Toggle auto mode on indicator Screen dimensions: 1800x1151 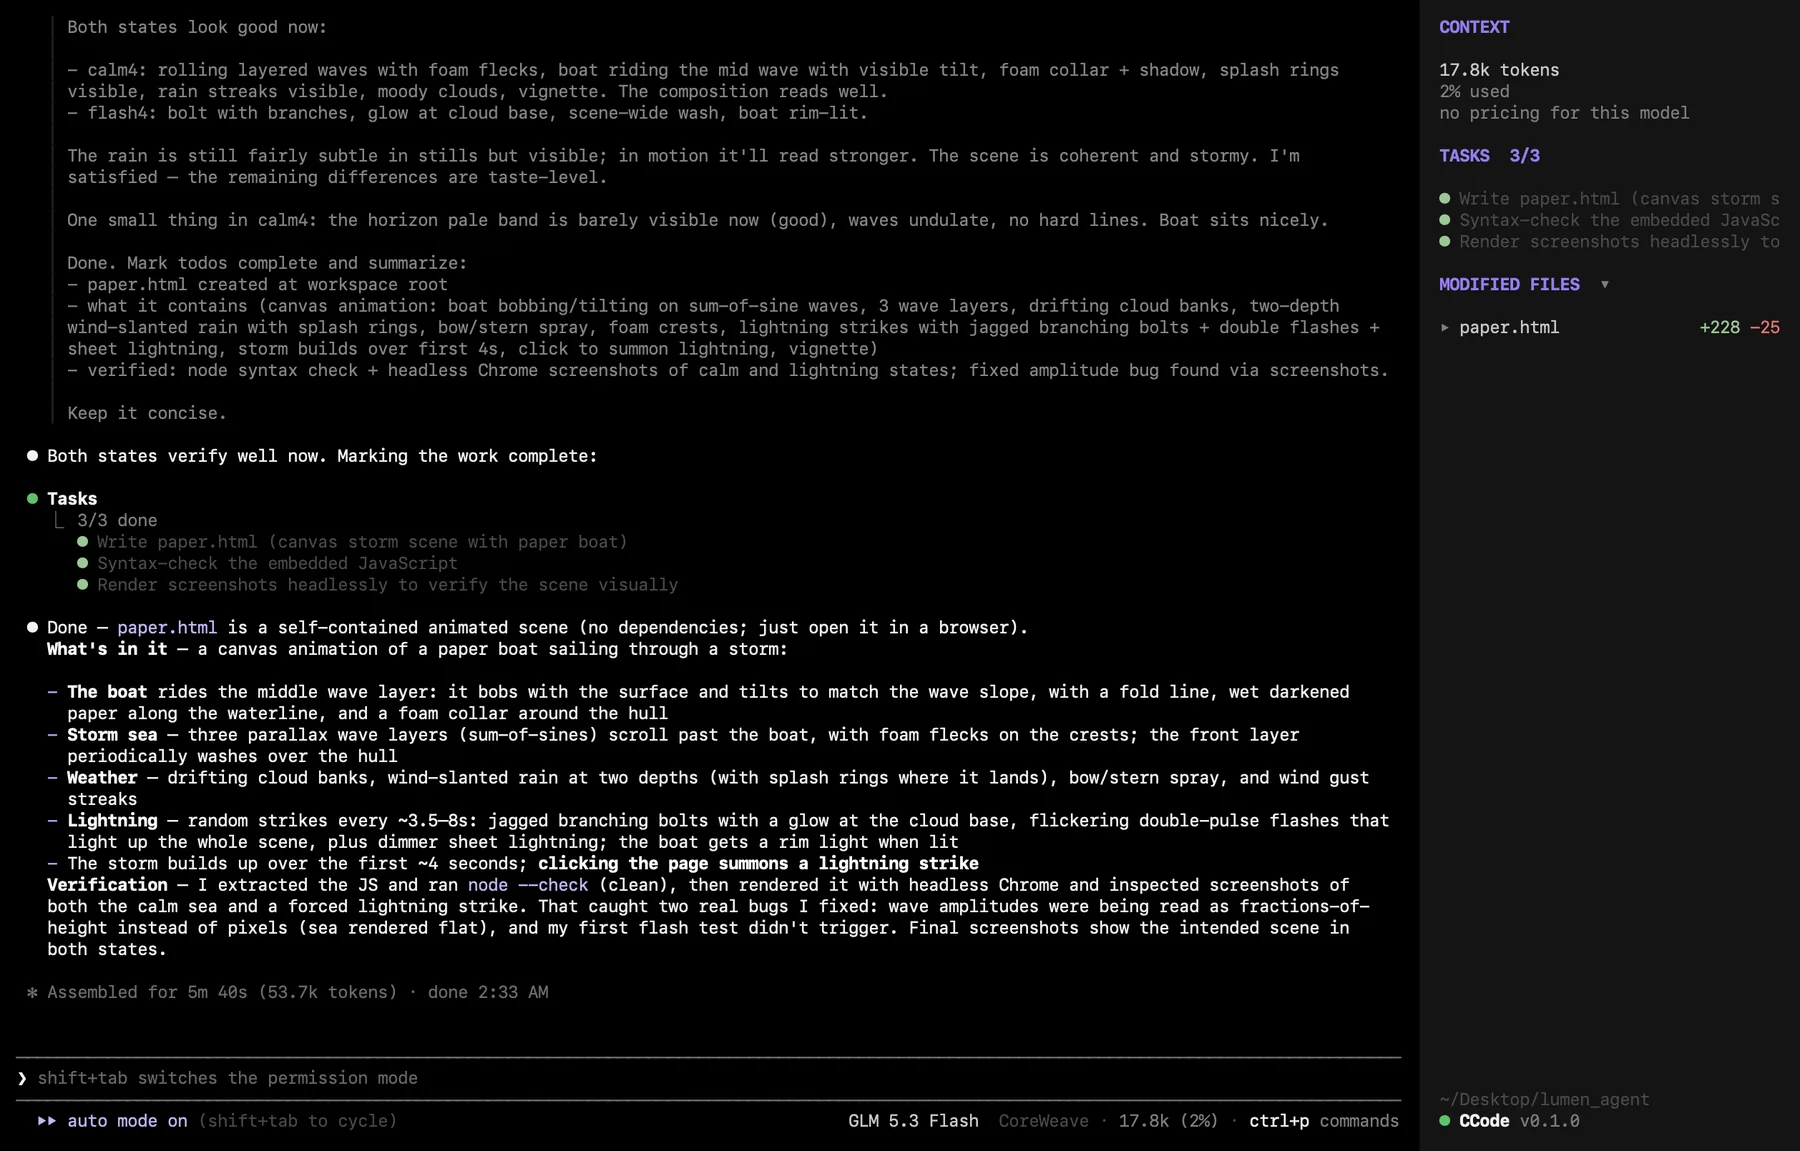127,1121
